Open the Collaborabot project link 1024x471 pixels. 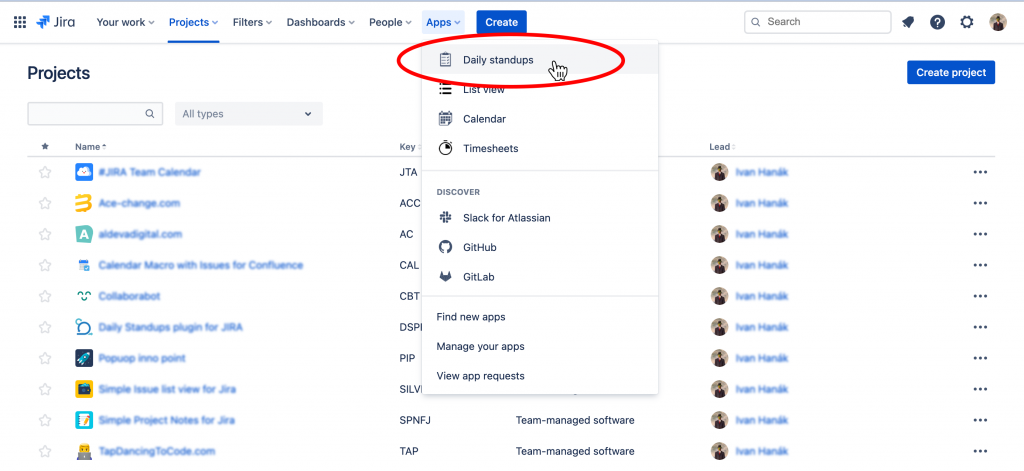tap(129, 296)
